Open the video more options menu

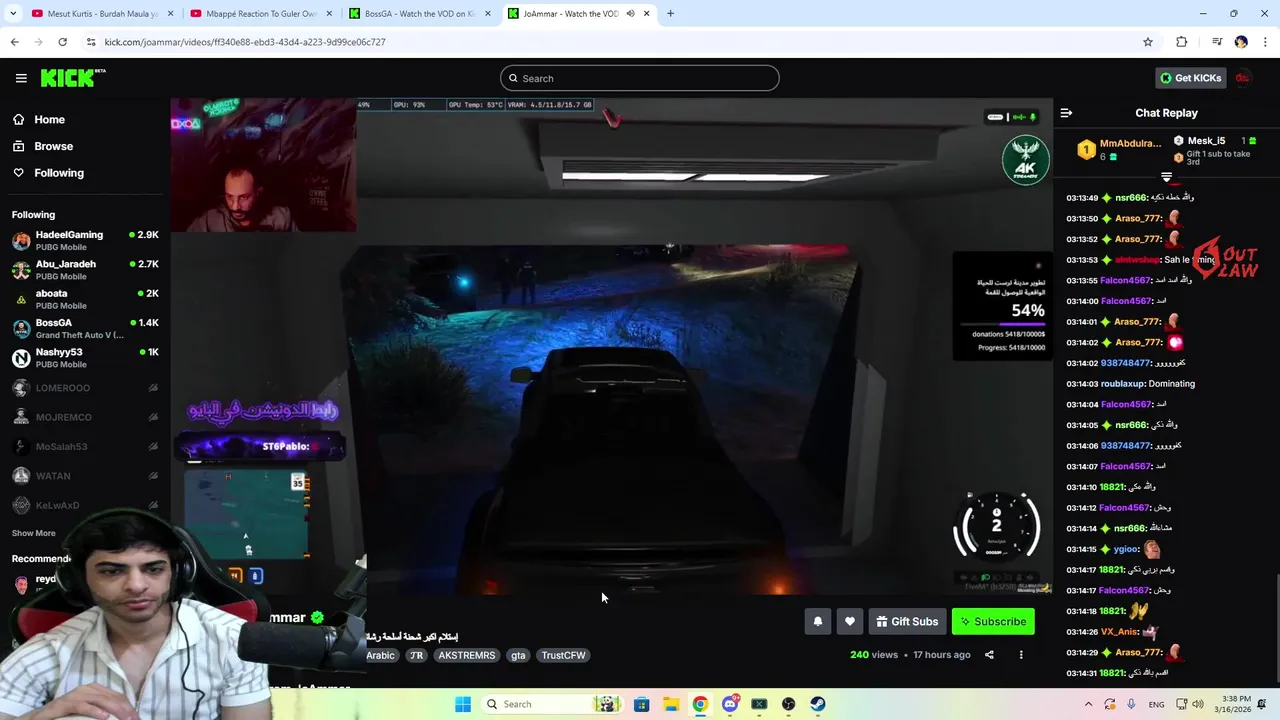(1021, 655)
